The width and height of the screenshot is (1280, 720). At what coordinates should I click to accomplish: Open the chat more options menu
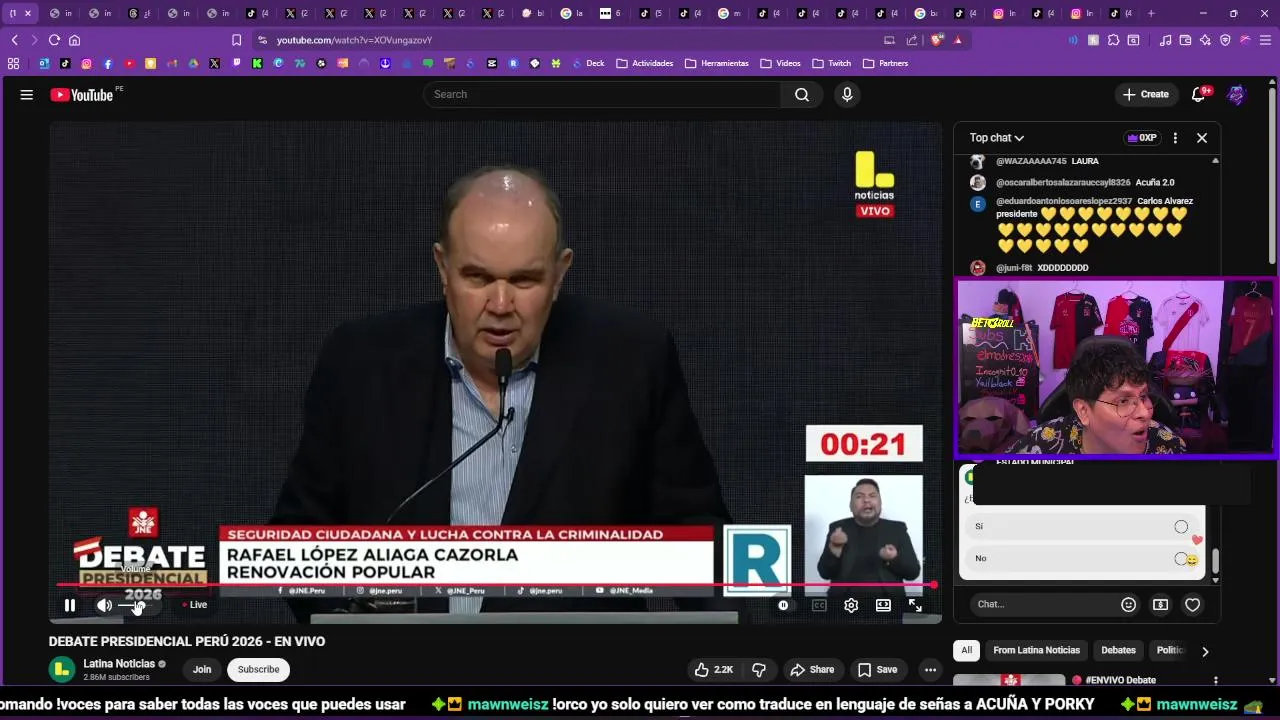pos(1175,138)
